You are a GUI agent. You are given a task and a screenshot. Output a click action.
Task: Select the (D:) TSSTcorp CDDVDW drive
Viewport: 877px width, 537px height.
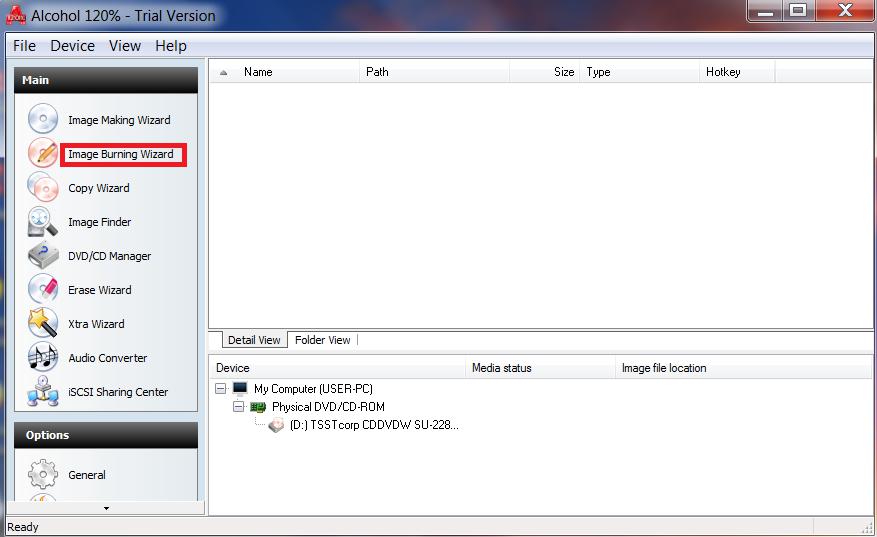tap(374, 425)
